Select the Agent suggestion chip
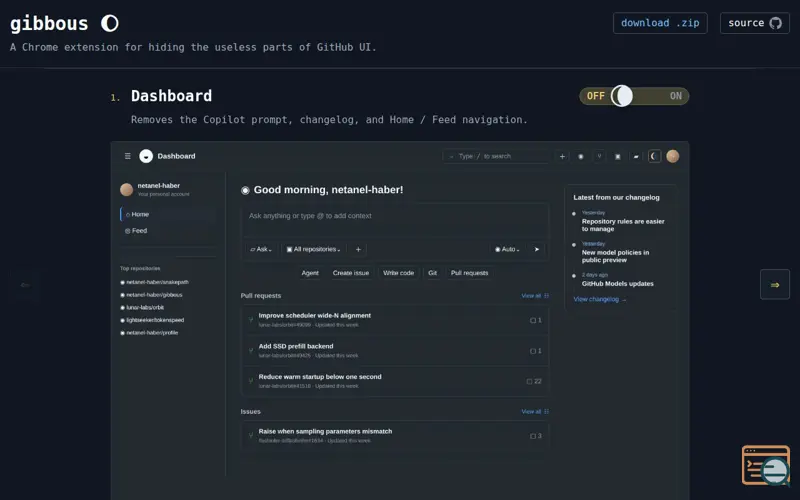Viewport: 800px width, 500px height. (x=310, y=273)
